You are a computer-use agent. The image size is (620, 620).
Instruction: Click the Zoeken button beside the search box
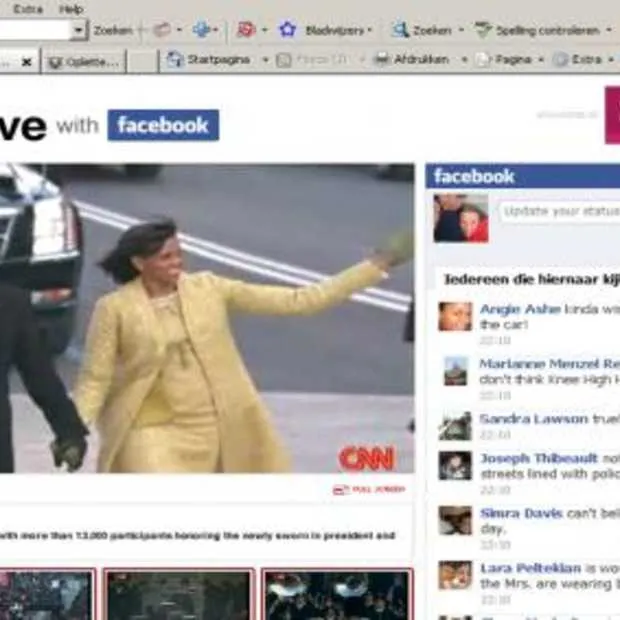click(113, 30)
